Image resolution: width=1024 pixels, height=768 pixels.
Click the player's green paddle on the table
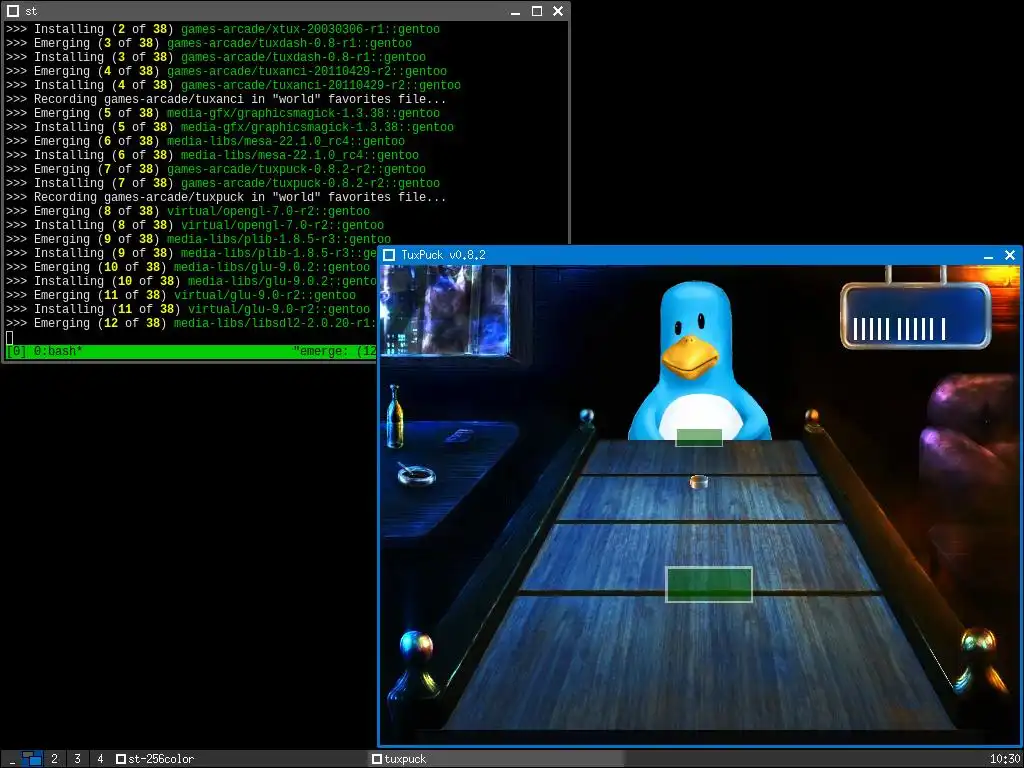[709, 584]
